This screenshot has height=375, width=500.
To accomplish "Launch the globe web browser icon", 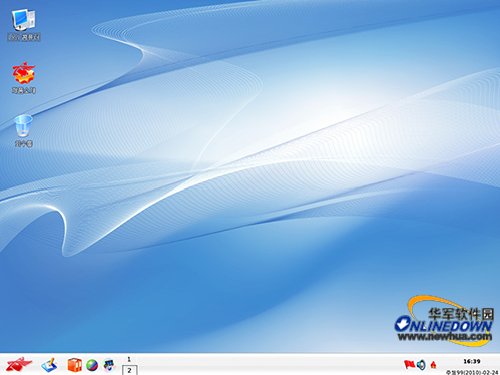I will pyautogui.click(x=92, y=365).
